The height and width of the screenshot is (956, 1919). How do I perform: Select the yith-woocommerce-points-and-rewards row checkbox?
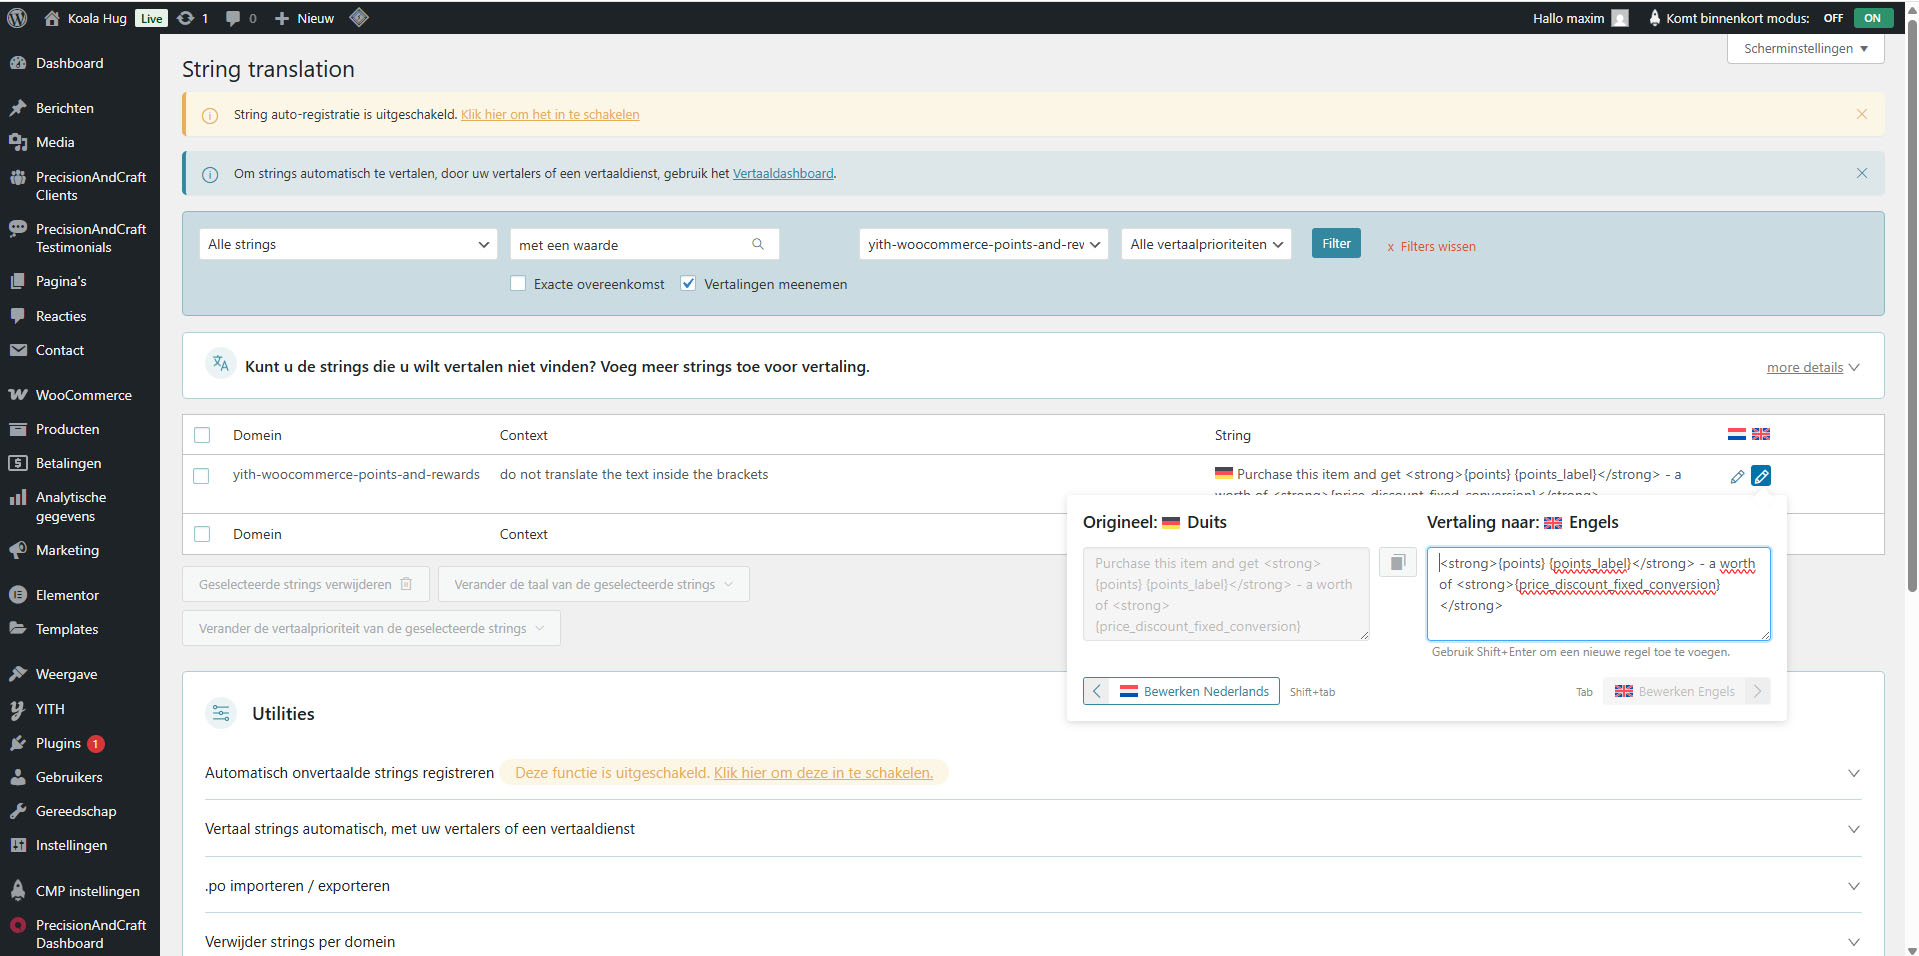202,476
